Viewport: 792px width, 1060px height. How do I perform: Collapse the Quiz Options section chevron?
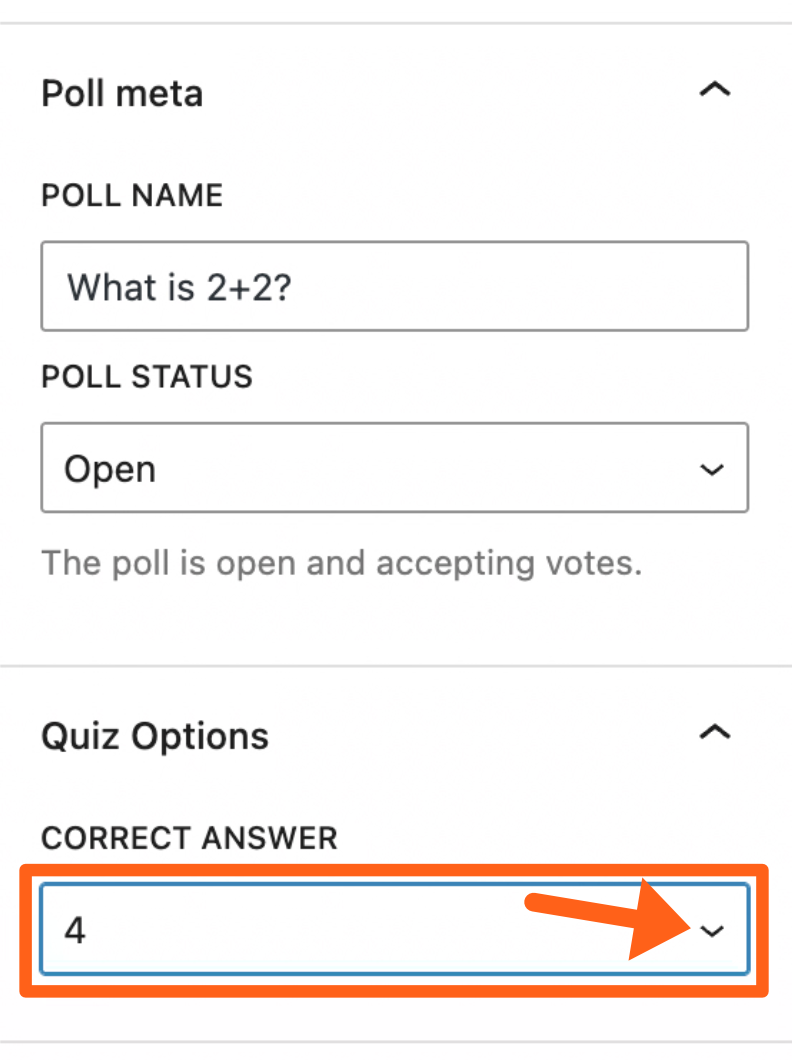pyautogui.click(x=714, y=733)
